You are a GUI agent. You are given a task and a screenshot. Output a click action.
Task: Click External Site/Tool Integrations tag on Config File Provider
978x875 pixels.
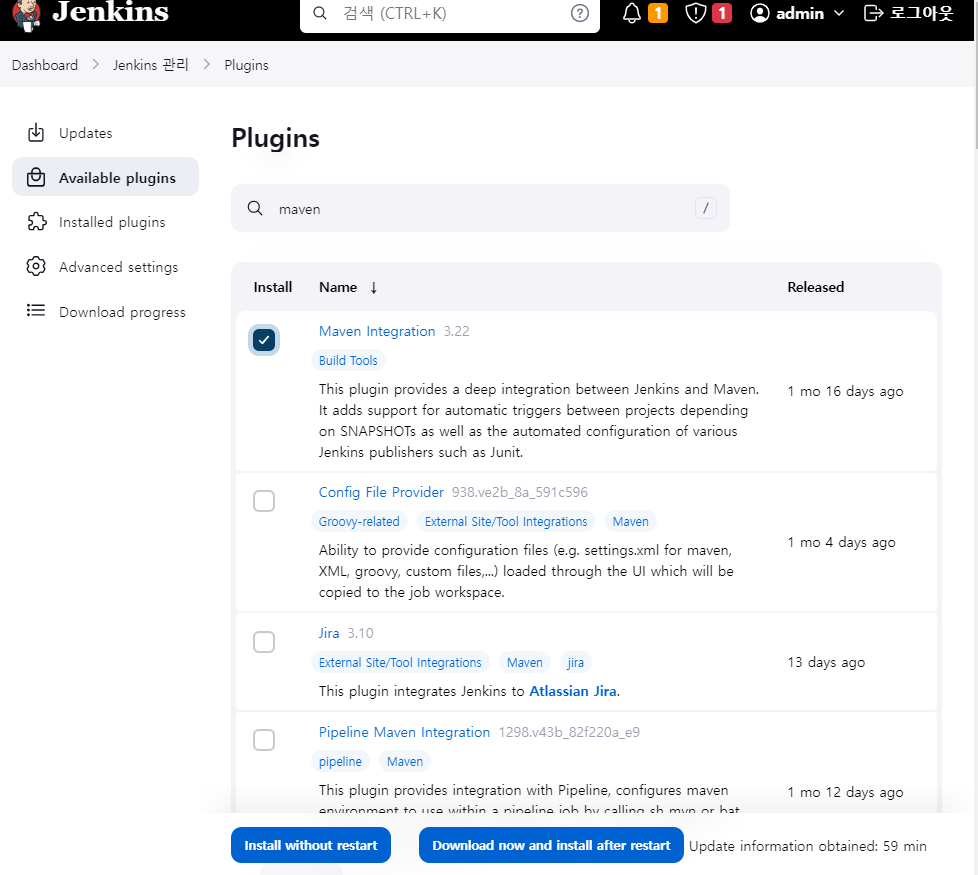(x=506, y=521)
